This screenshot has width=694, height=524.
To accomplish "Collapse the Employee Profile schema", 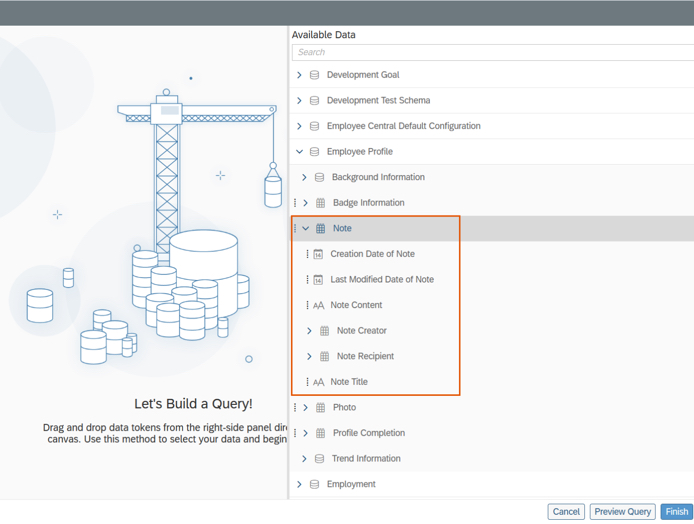I will [x=299, y=152].
